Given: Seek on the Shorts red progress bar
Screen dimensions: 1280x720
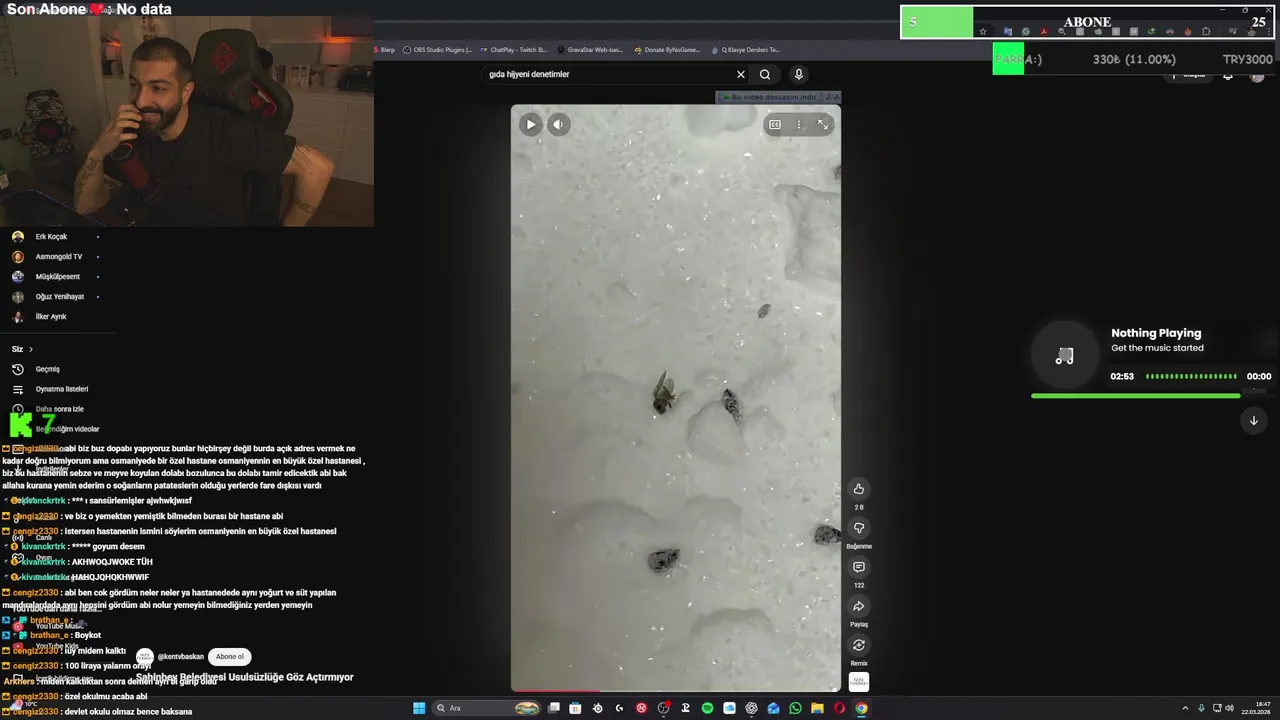Looking at the screenshot, I should (x=675, y=690).
